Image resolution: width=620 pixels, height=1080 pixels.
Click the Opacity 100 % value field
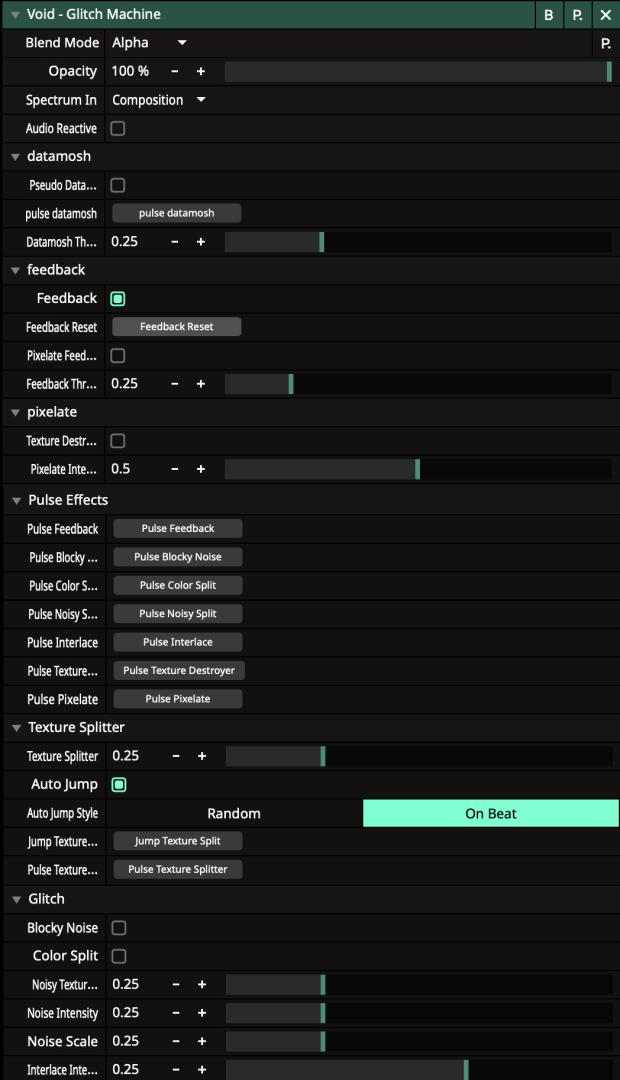point(131,72)
